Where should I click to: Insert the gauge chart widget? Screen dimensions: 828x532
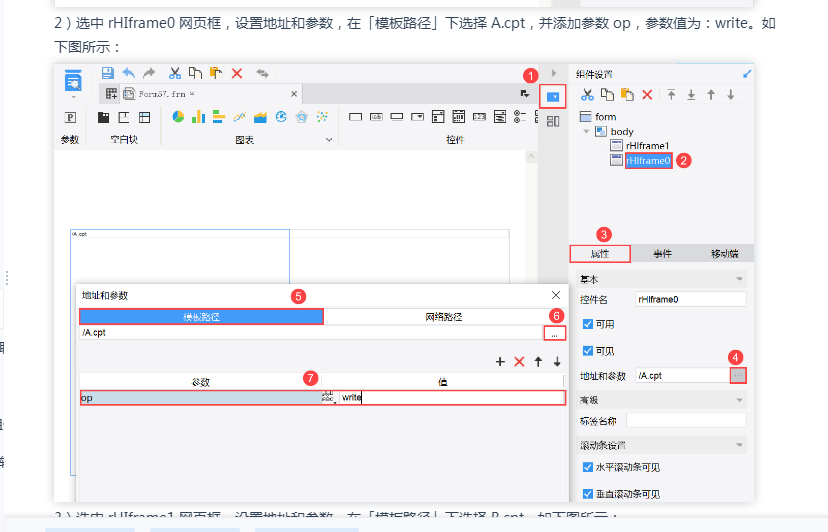click(281, 117)
